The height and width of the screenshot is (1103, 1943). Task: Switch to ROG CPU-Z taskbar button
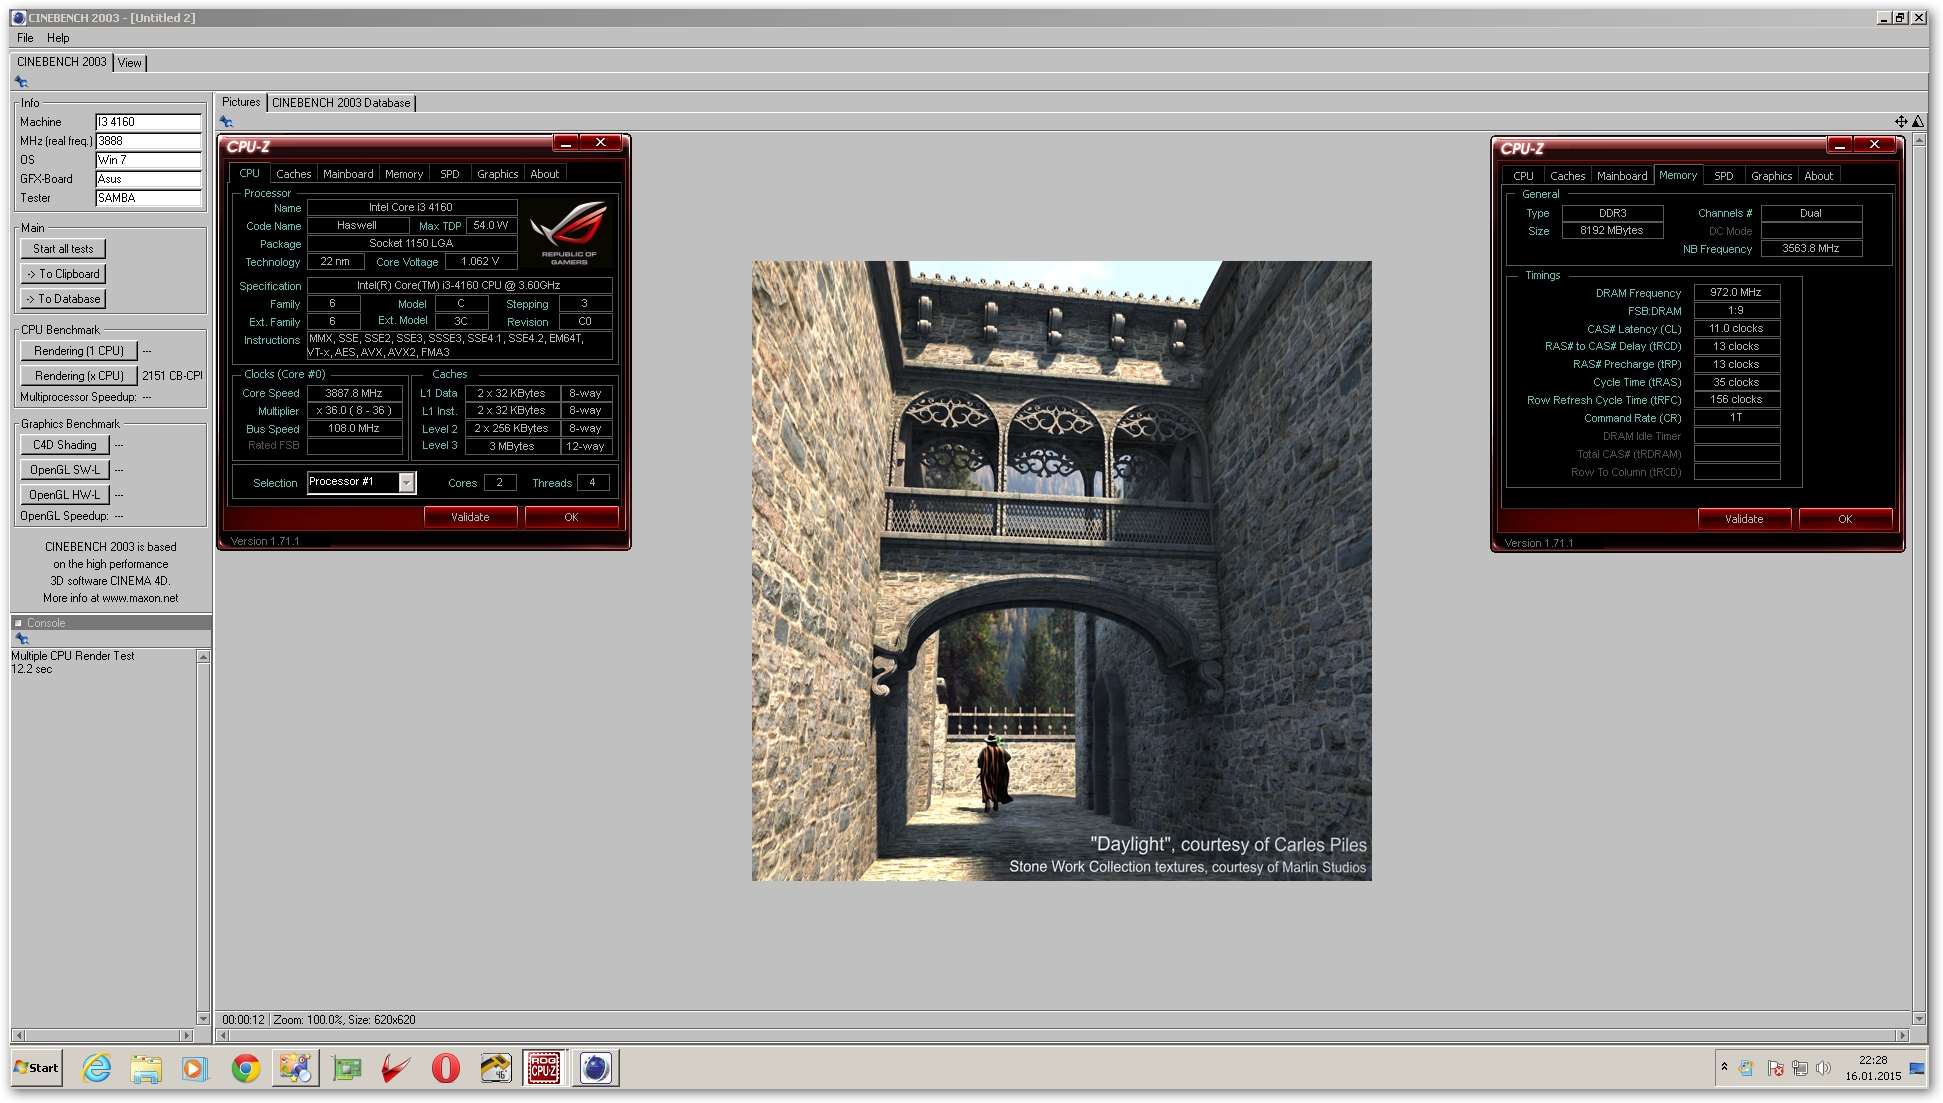click(x=544, y=1068)
